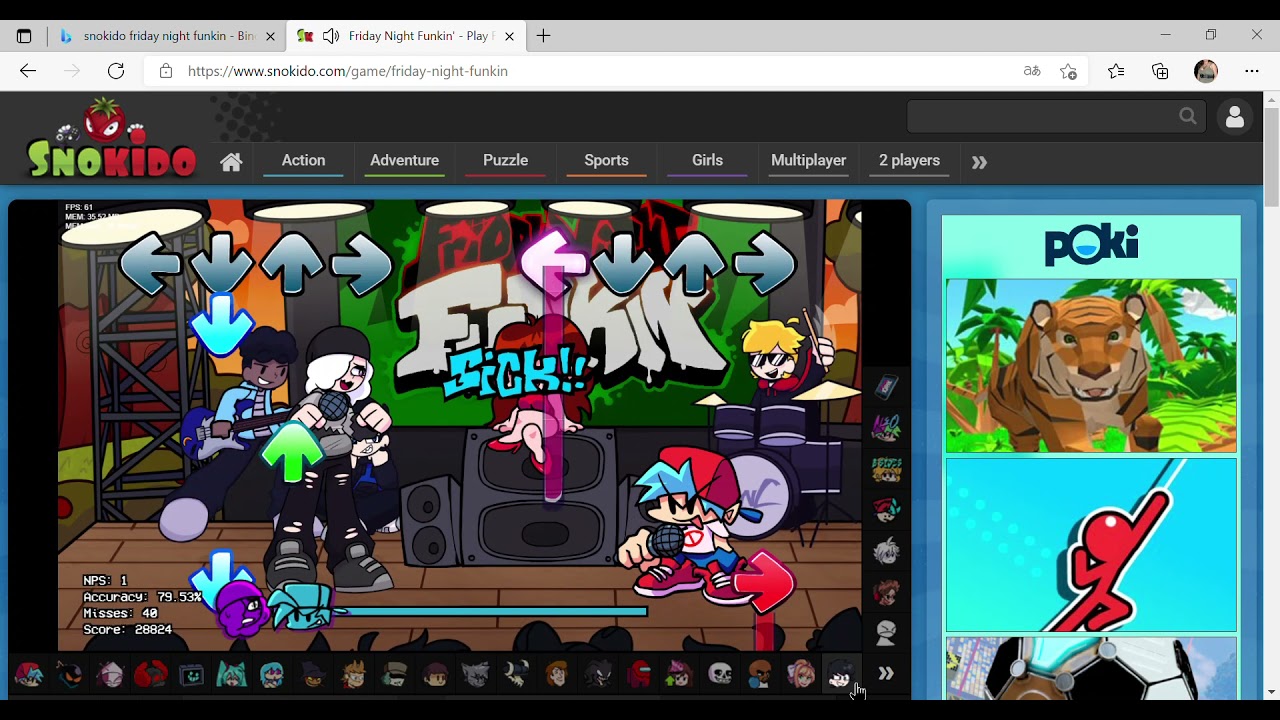This screenshot has width=1280, height=720.
Task: Pick the red Among Us impostor mod
Action: pos(638,675)
